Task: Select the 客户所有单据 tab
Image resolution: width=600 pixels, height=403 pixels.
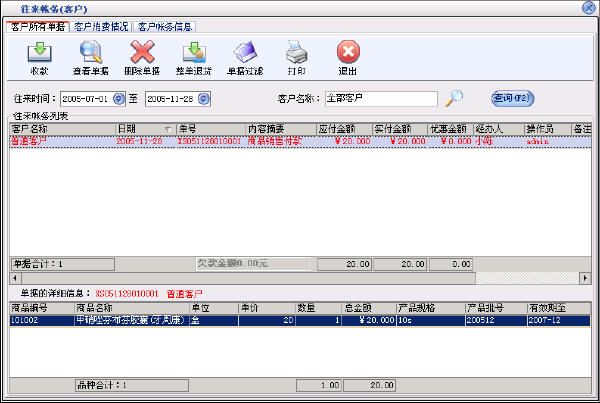Action: [x=38, y=26]
